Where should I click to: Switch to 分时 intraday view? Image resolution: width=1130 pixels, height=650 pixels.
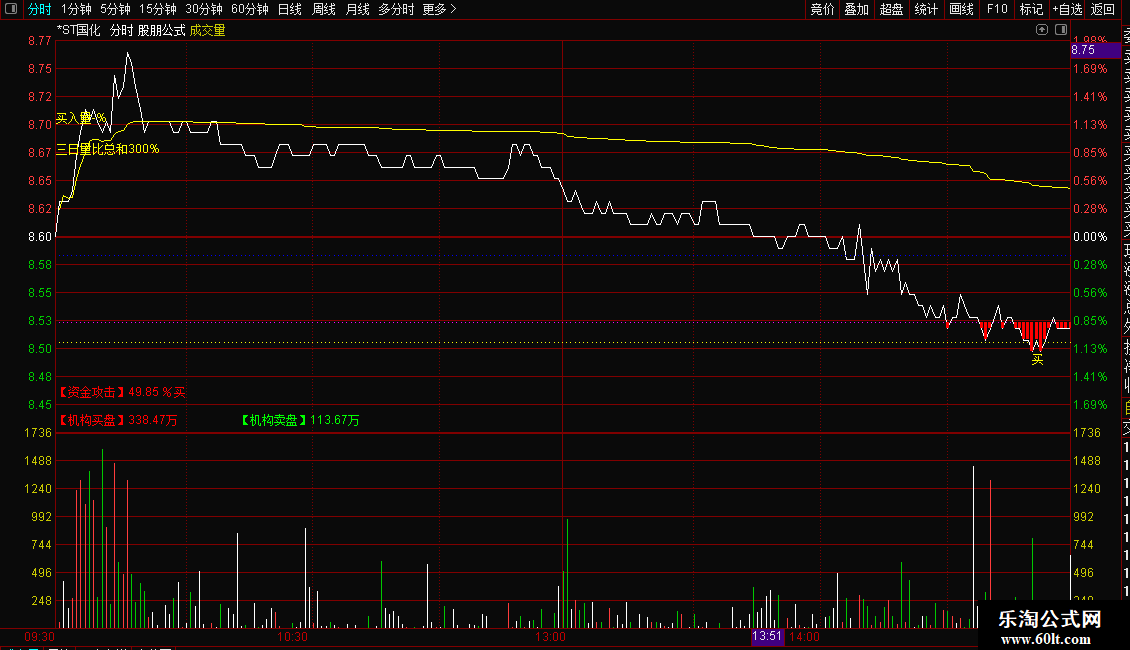(x=40, y=9)
